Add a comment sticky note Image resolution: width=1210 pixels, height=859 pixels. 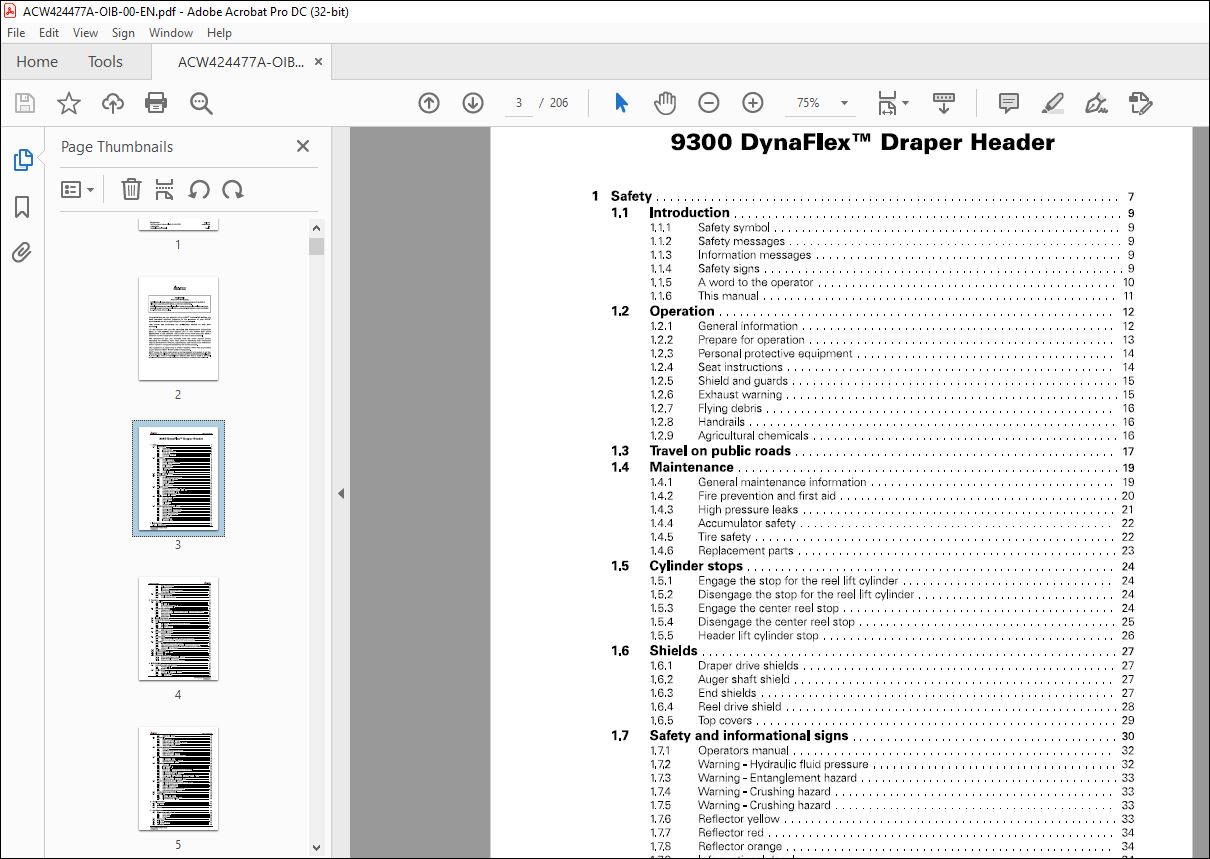[1009, 103]
